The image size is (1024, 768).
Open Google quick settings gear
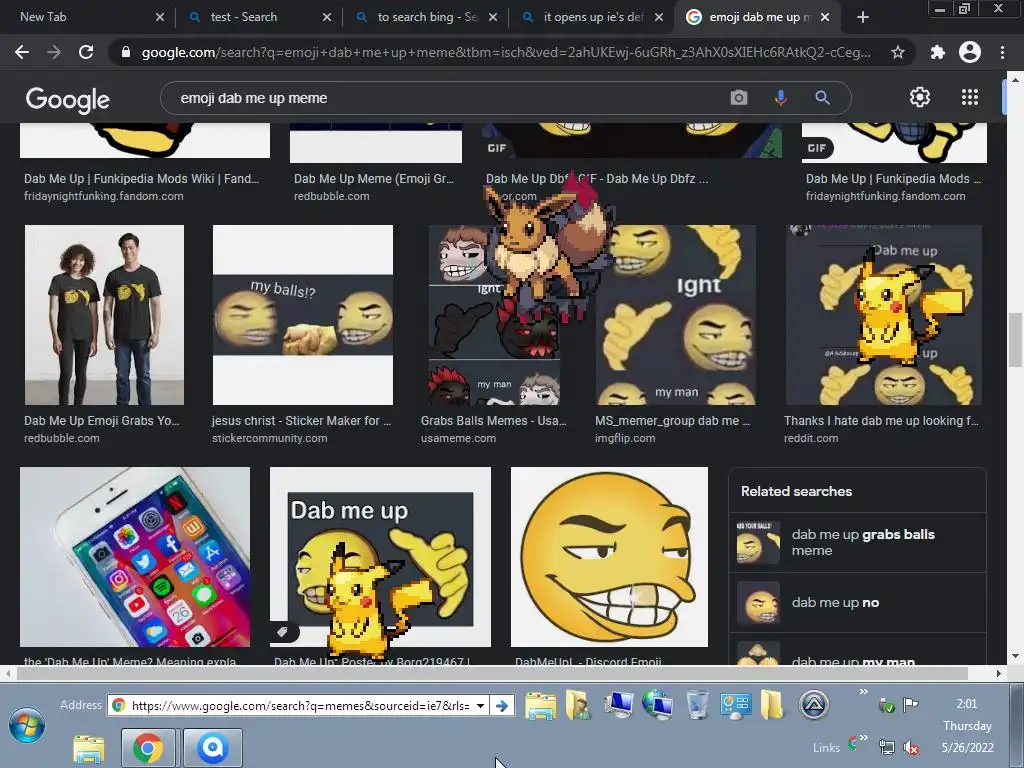pyautogui.click(x=920, y=97)
